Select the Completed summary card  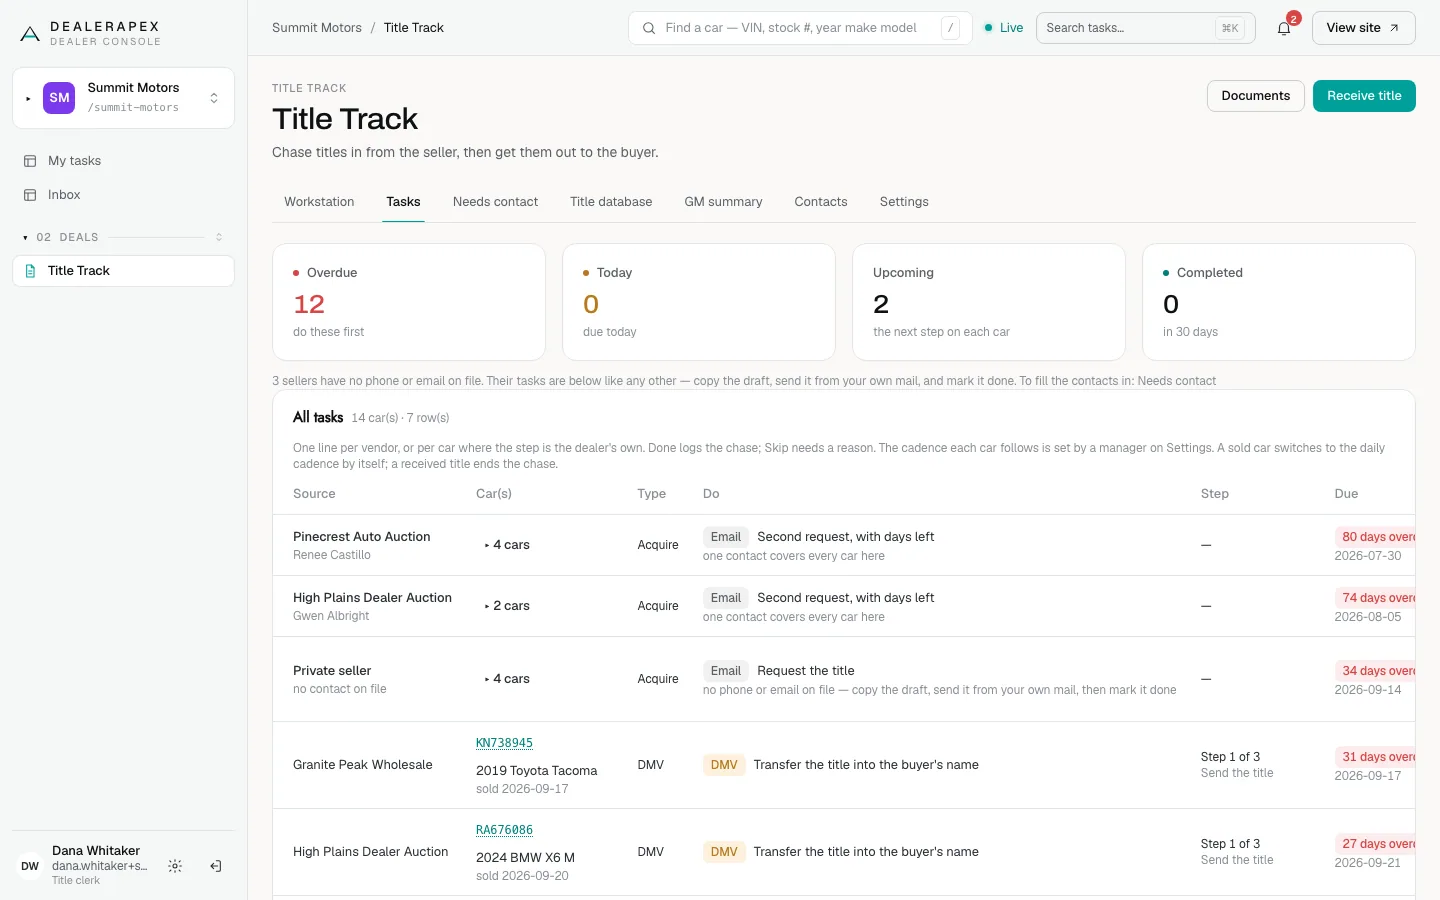pyautogui.click(x=1279, y=302)
